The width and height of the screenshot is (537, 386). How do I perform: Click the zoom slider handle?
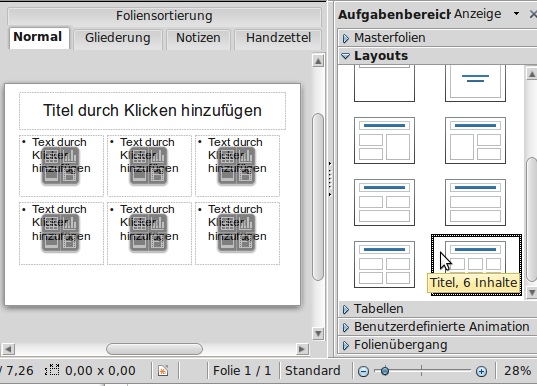(385, 371)
